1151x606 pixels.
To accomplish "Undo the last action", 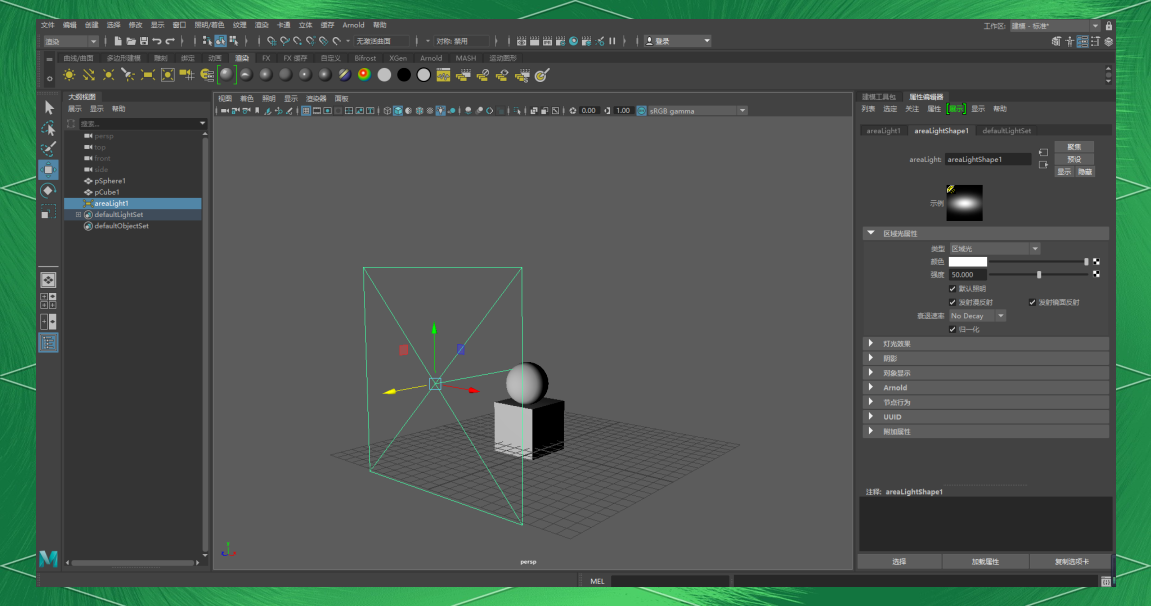I will 157,41.
